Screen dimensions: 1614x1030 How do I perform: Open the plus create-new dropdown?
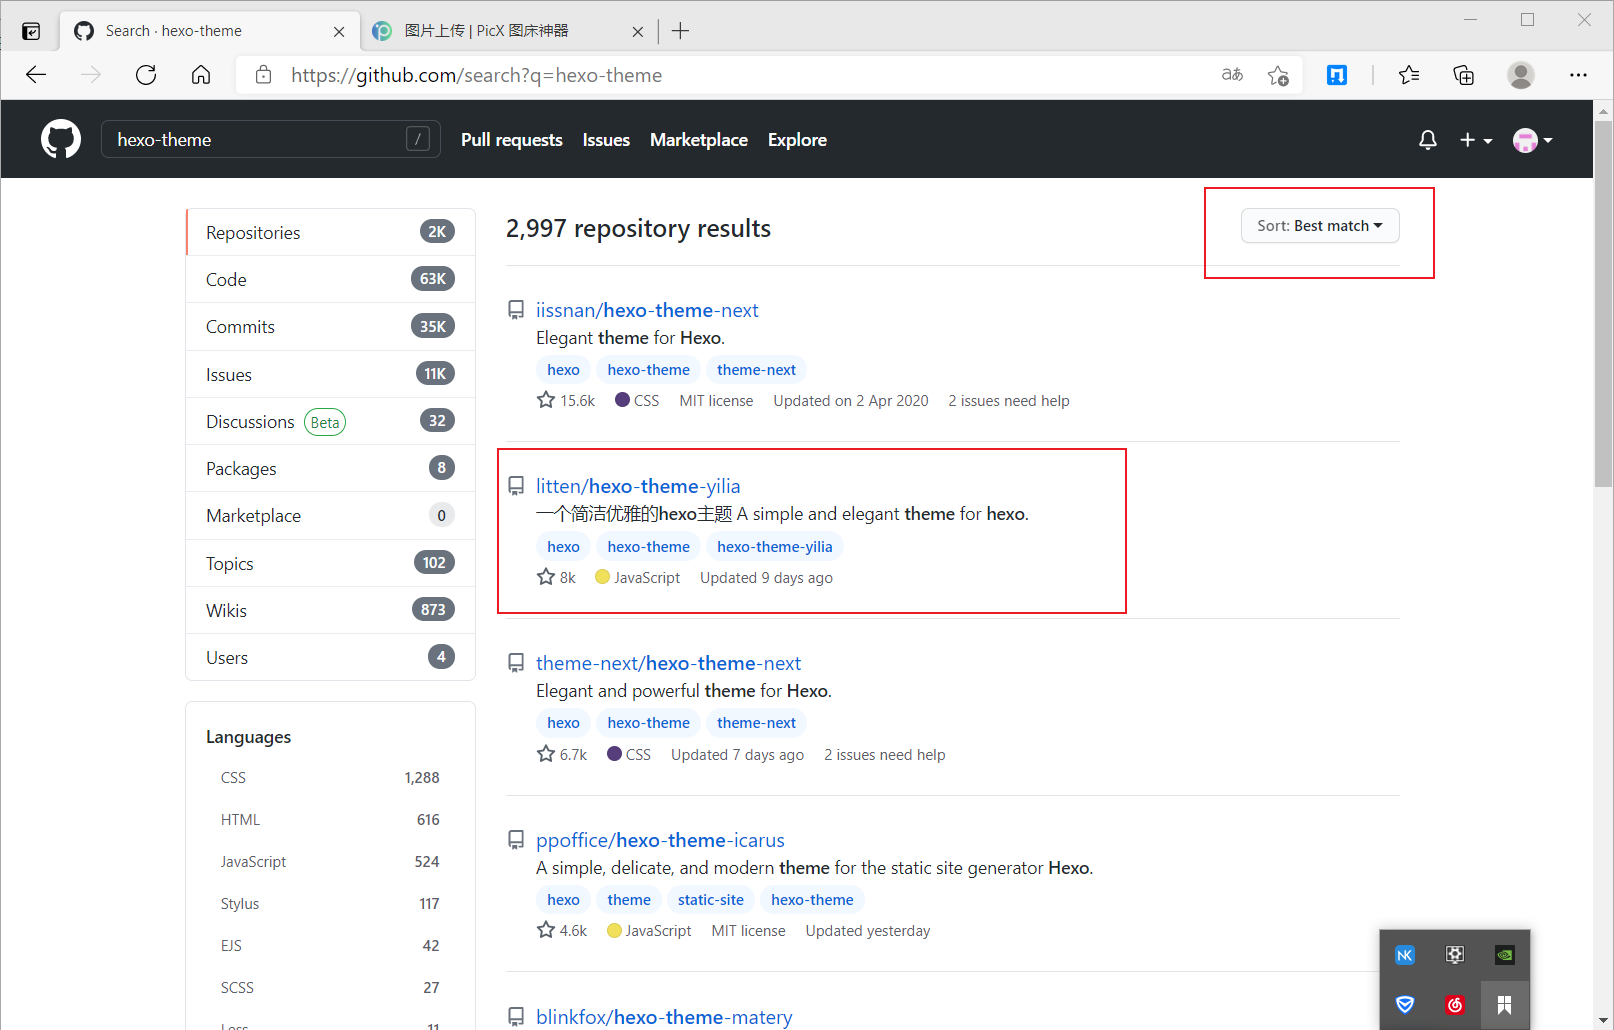(x=1475, y=140)
